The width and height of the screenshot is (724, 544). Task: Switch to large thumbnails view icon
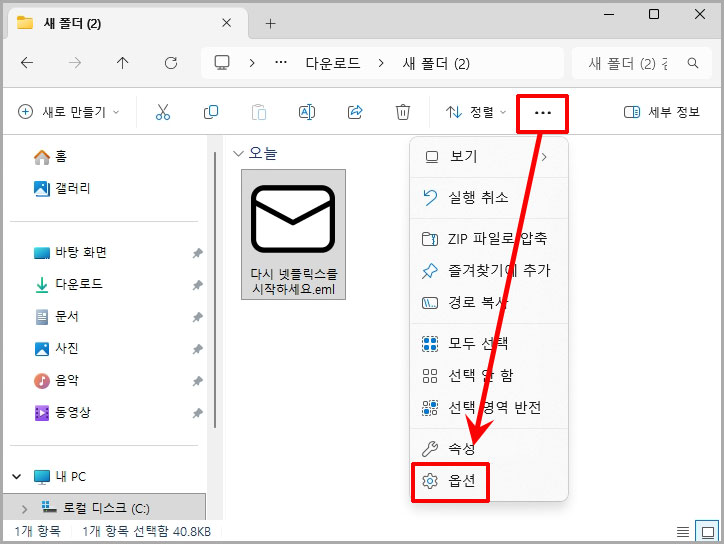[x=707, y=532]
